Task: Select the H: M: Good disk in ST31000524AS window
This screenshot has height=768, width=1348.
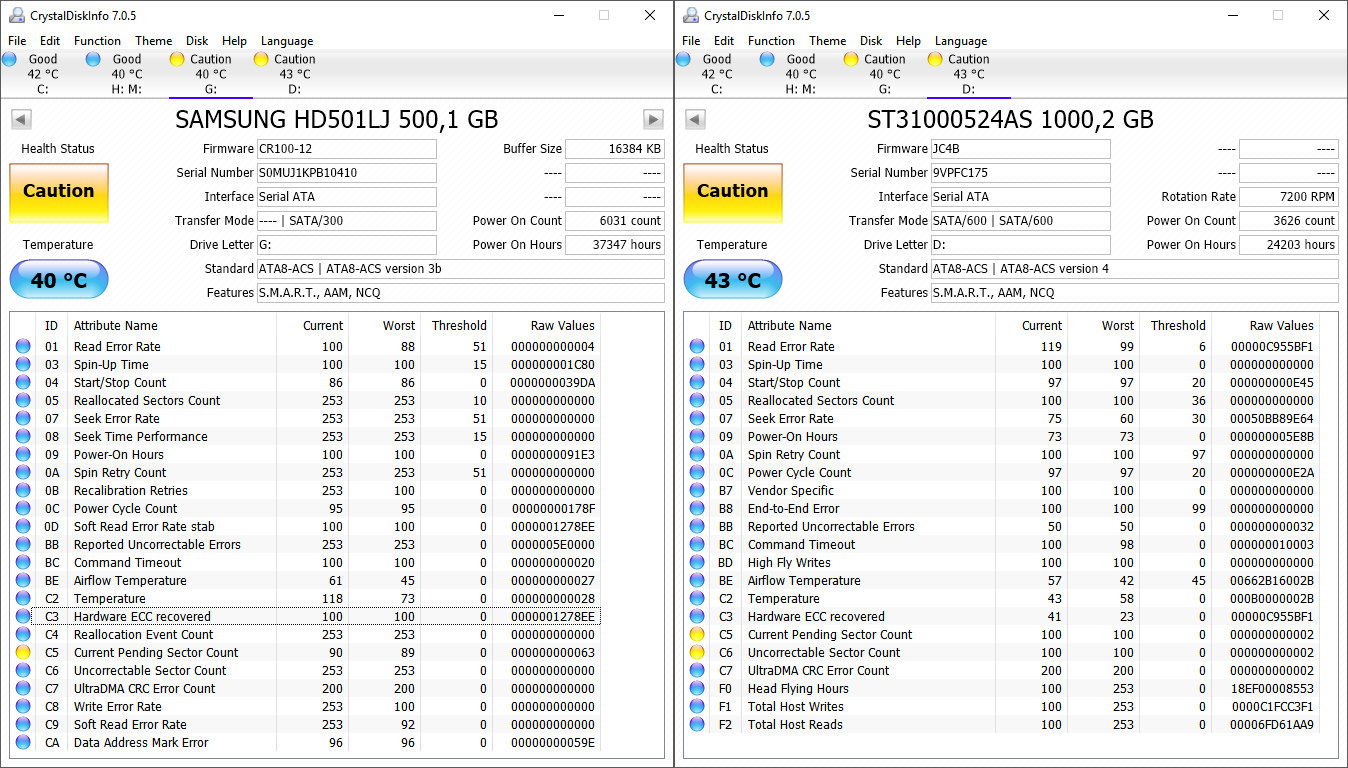Action: 801,74
